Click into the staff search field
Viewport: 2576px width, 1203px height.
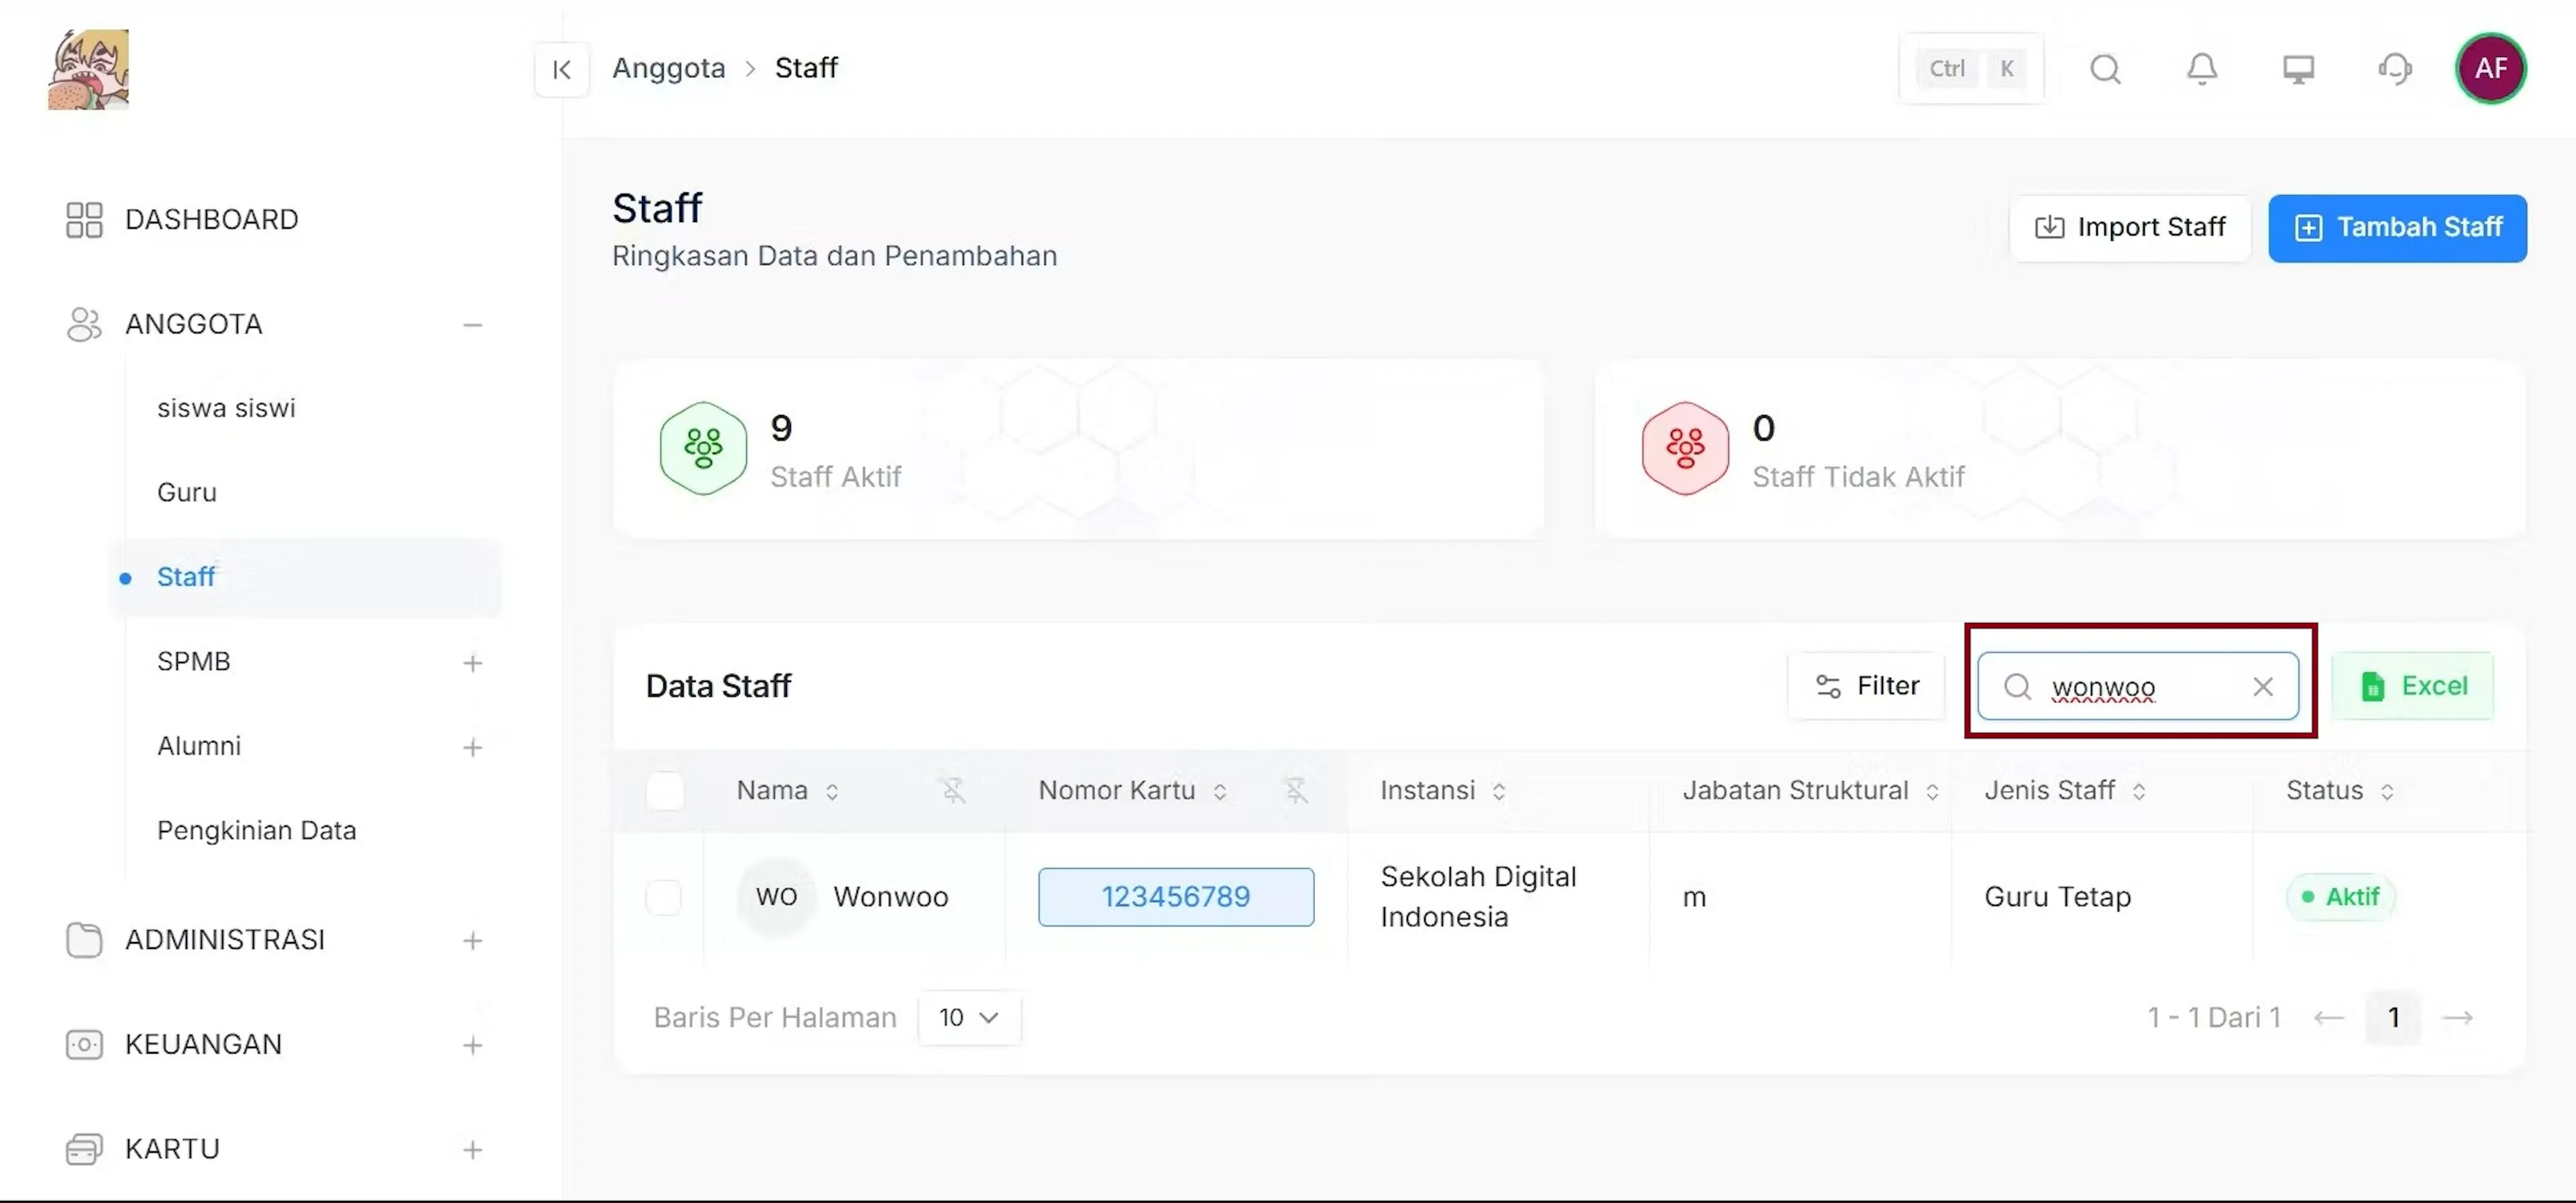pos(2137,687)
